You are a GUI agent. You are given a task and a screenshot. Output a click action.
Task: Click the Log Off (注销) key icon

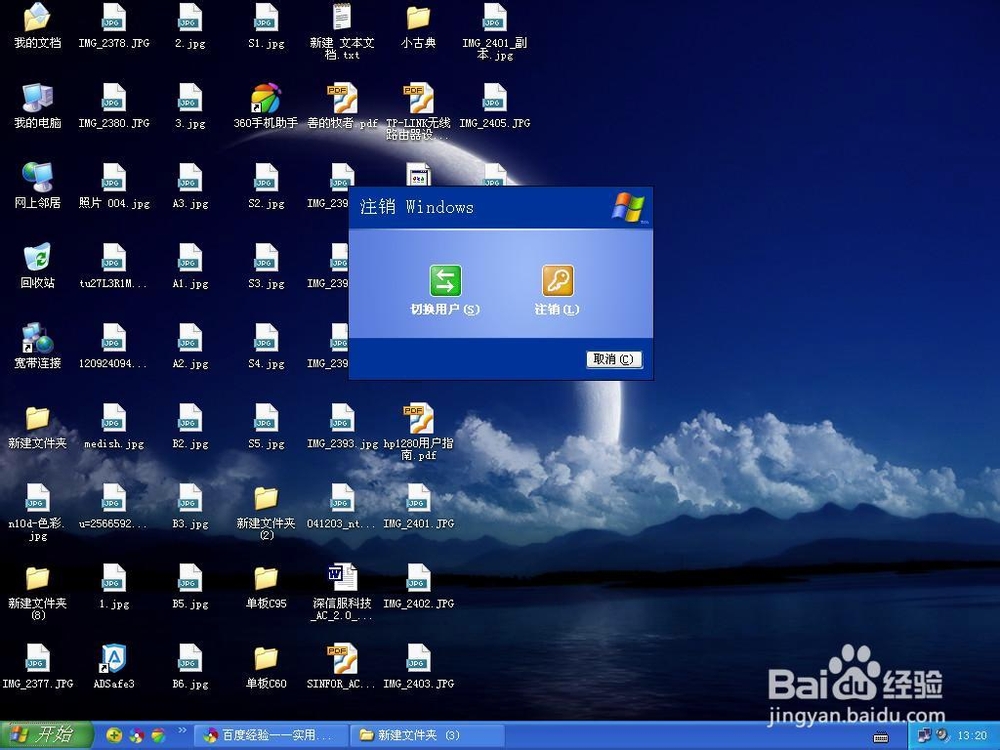(x=557, y=281)
